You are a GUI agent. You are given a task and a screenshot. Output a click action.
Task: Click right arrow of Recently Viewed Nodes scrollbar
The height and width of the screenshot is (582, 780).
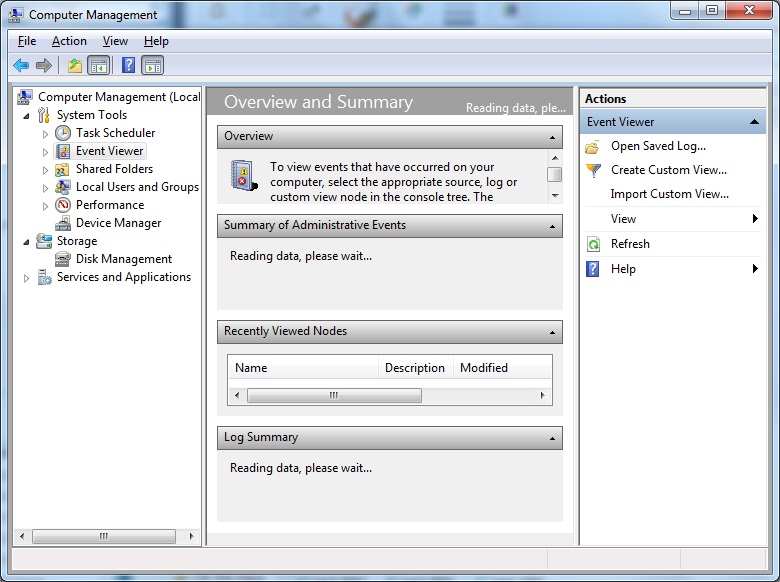(542, 395)
